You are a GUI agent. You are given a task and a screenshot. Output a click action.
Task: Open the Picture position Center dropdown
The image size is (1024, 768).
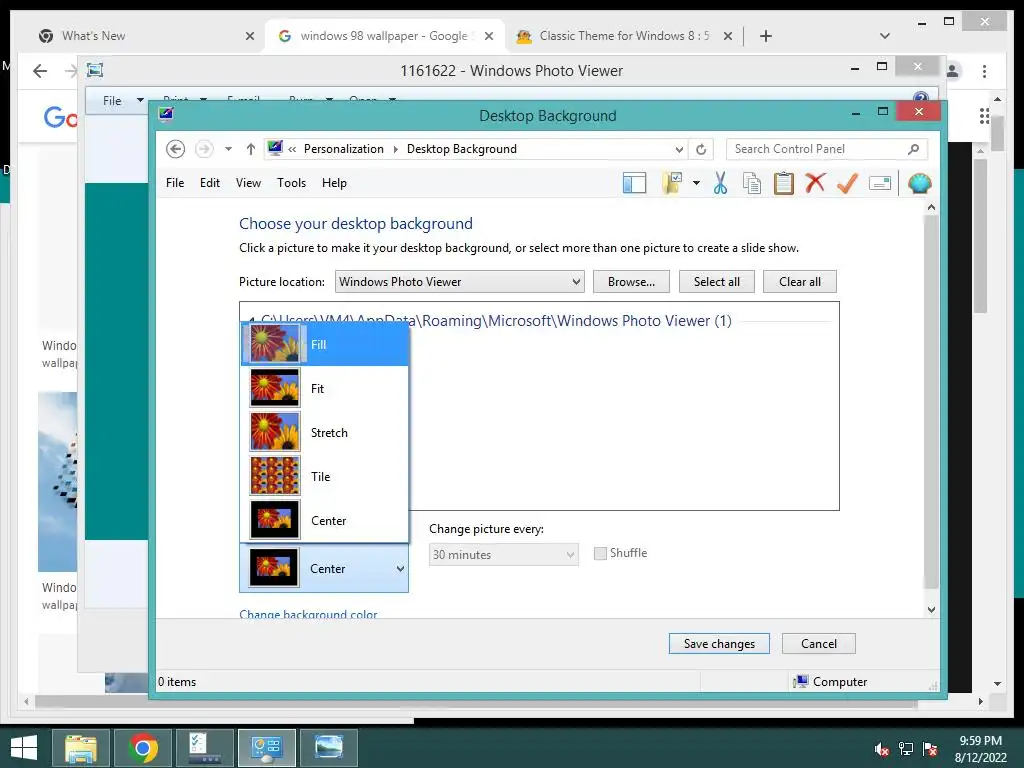click(x=324, y=568)
